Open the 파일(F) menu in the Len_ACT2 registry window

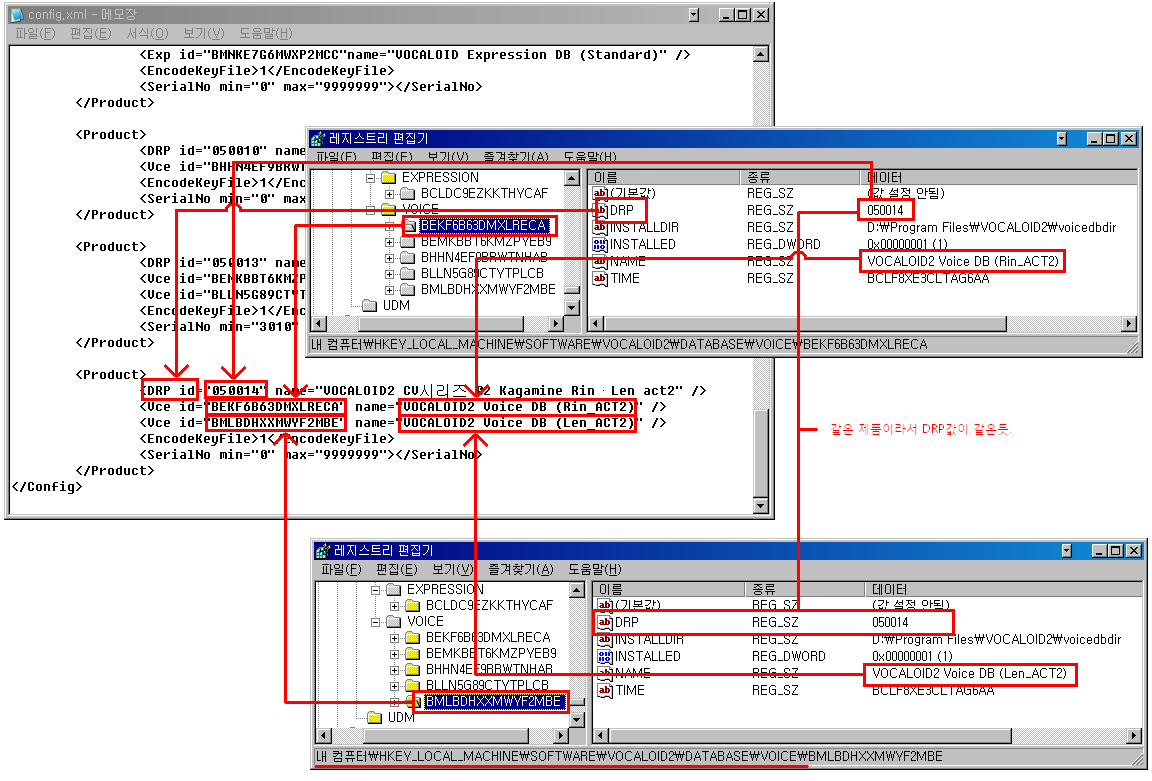[x=342, y=569]
